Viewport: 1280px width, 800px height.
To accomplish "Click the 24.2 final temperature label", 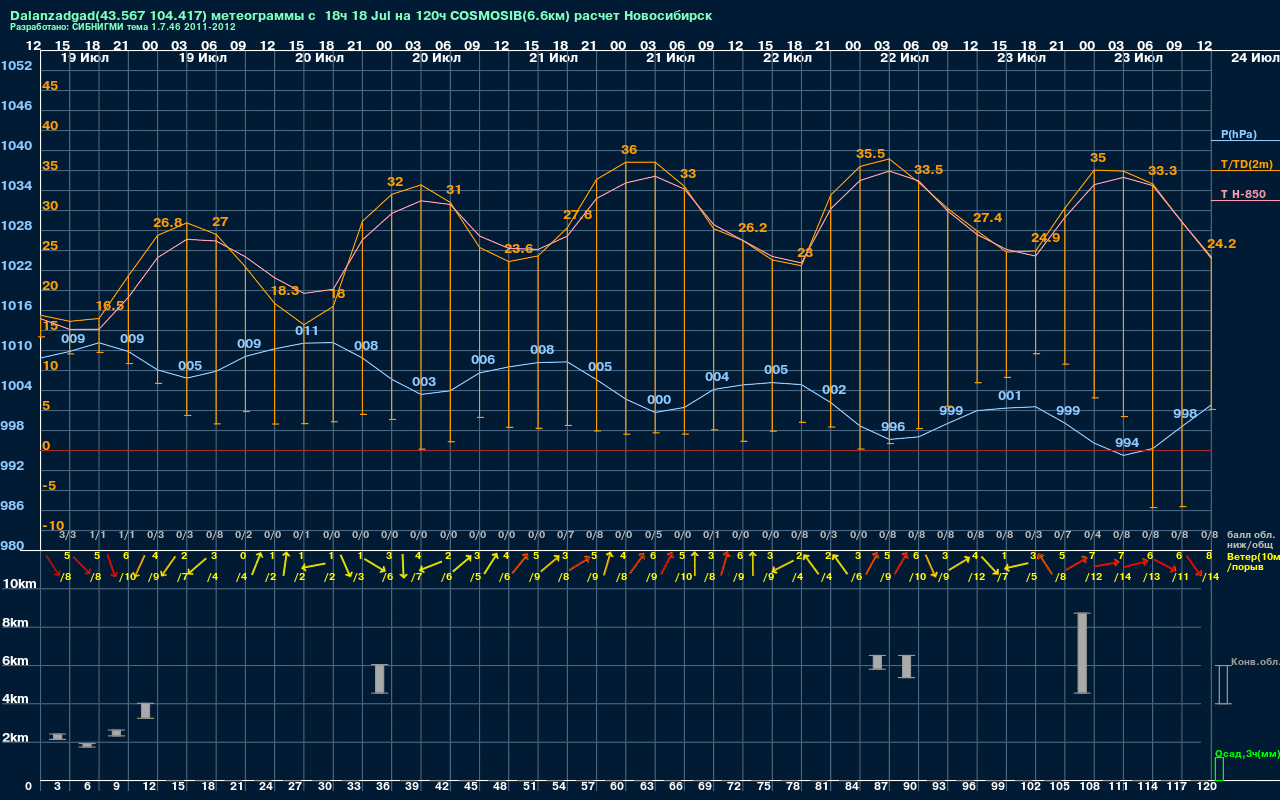I will (x=1221, y=244).
